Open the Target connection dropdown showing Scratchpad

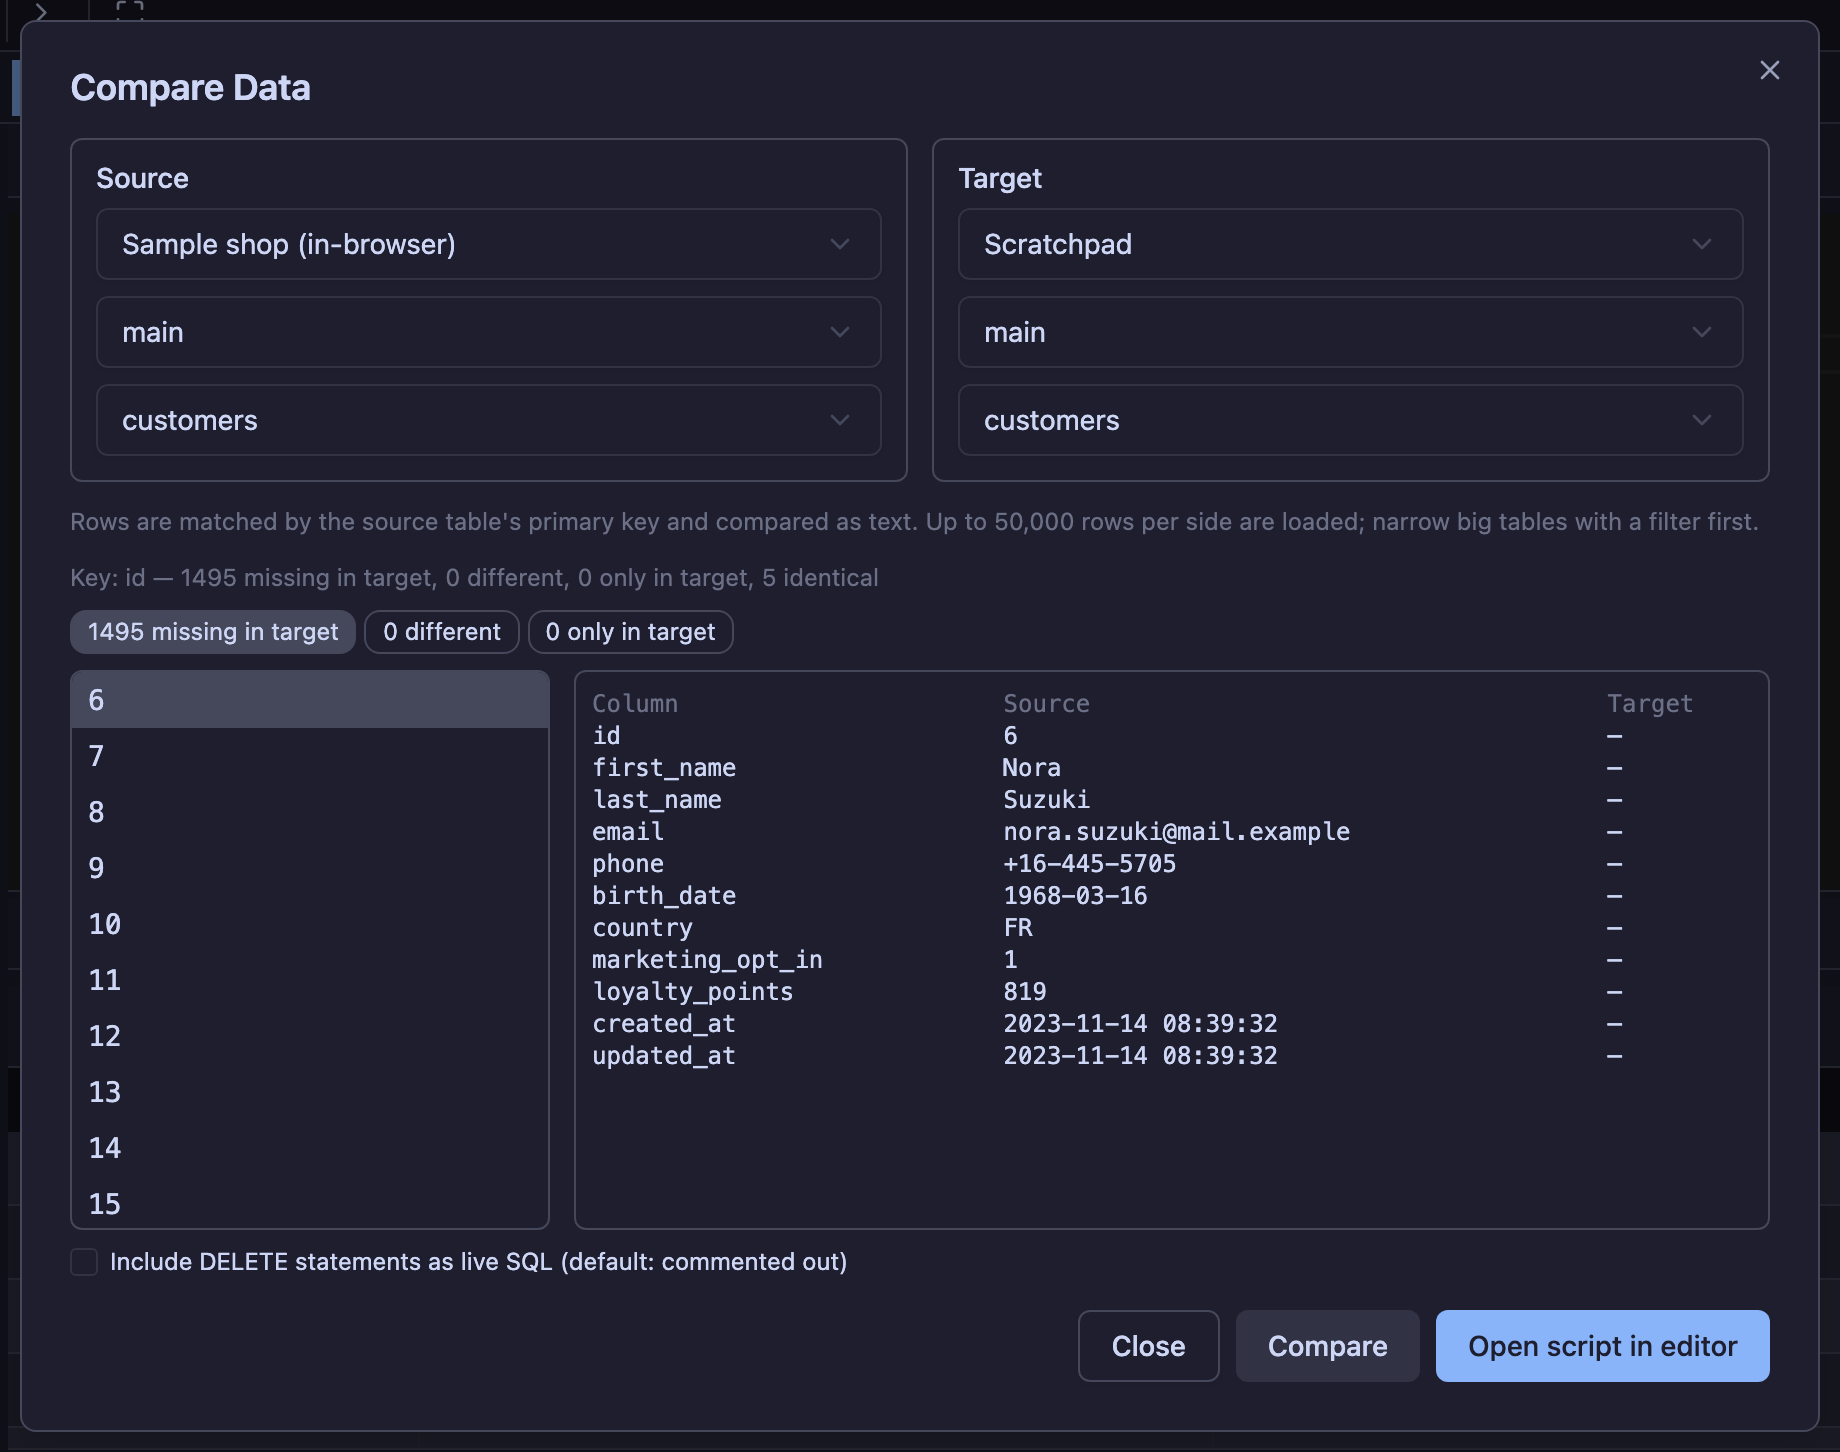coord(1350,244)
